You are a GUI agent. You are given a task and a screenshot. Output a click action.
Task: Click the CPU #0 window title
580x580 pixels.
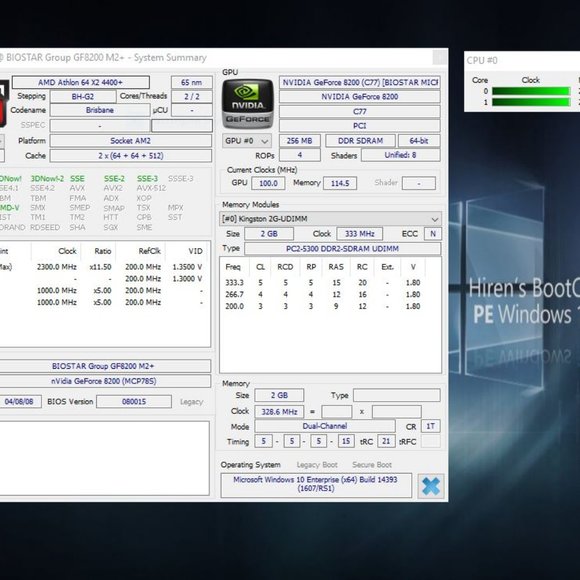pos(482,60)
